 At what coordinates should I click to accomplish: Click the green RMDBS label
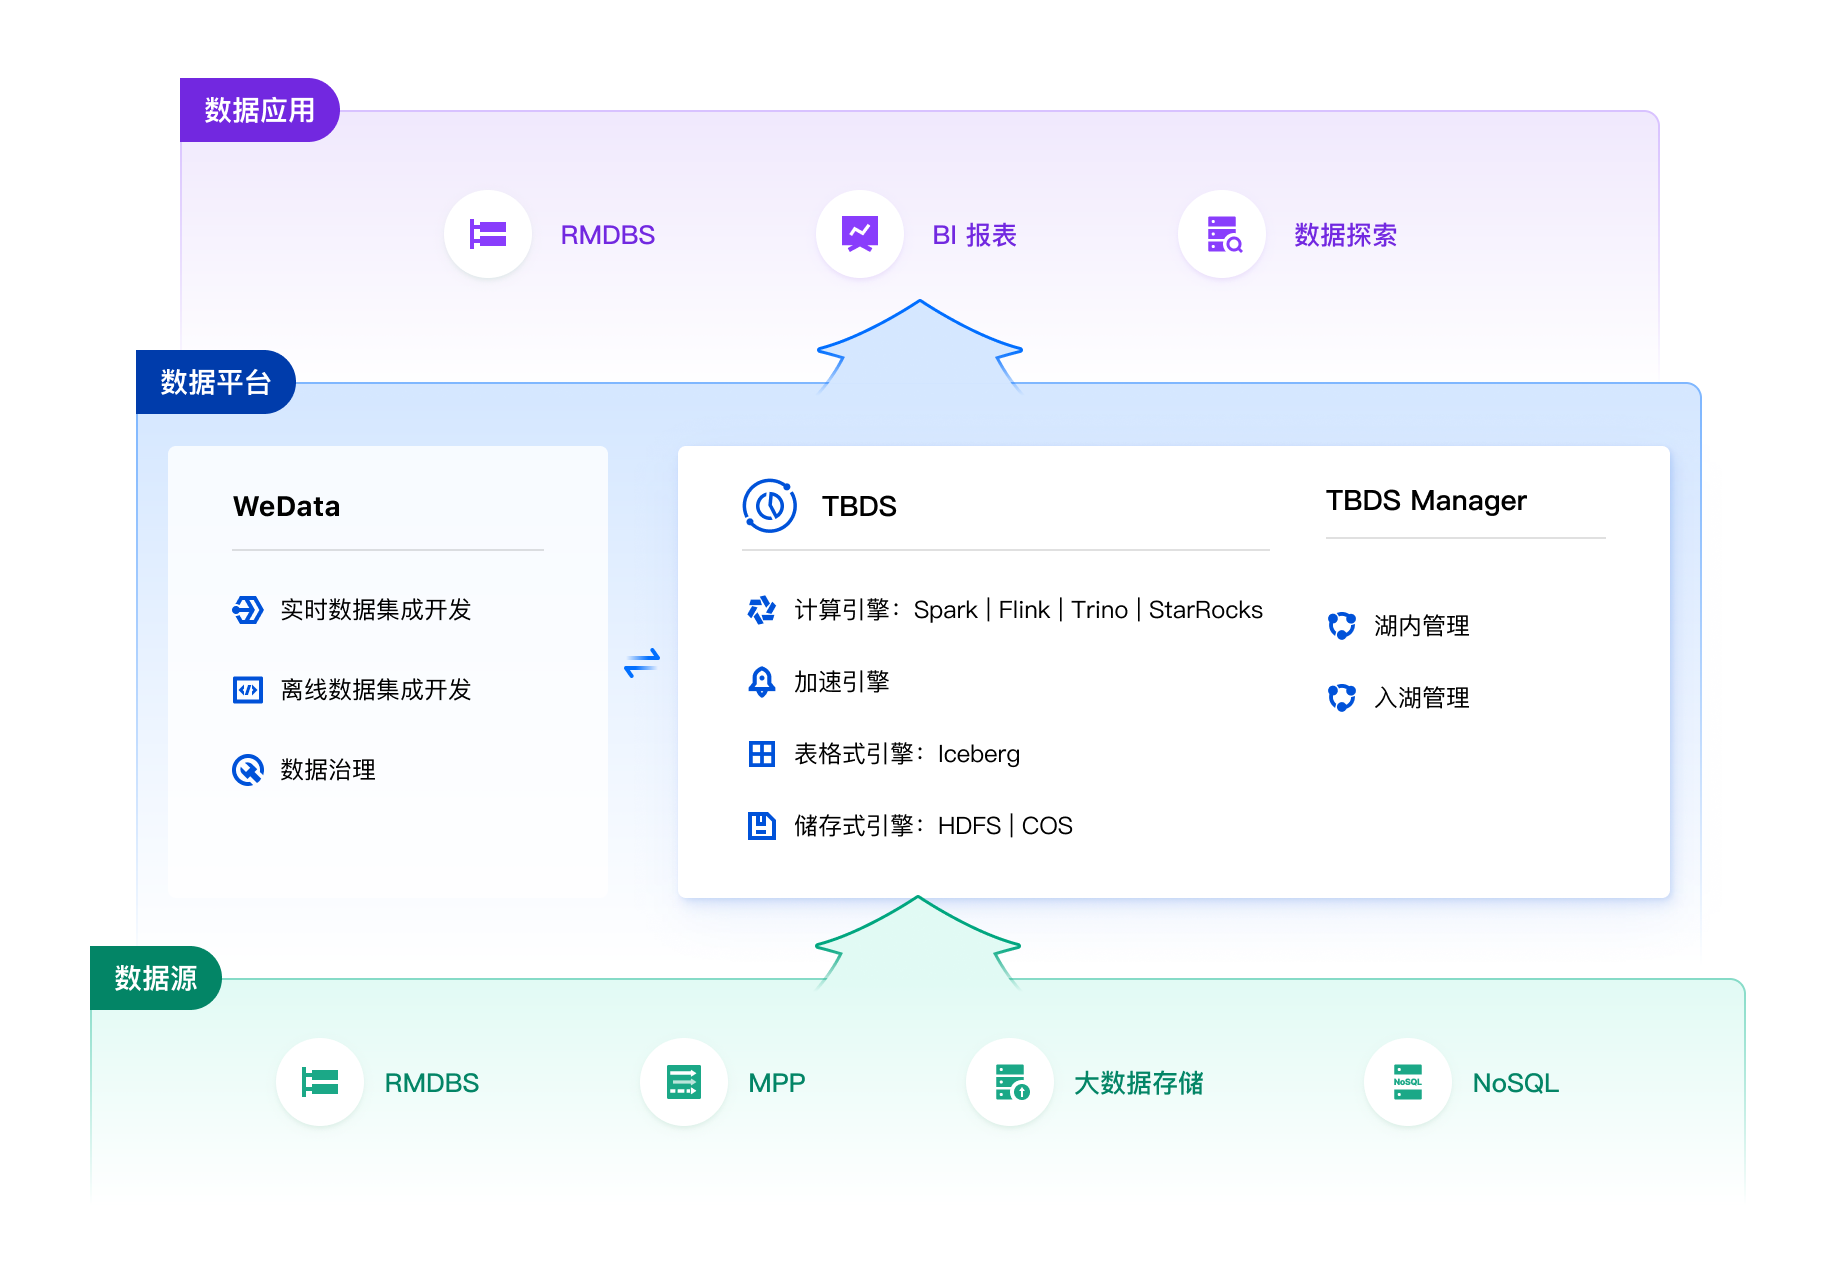(432, 1083)
